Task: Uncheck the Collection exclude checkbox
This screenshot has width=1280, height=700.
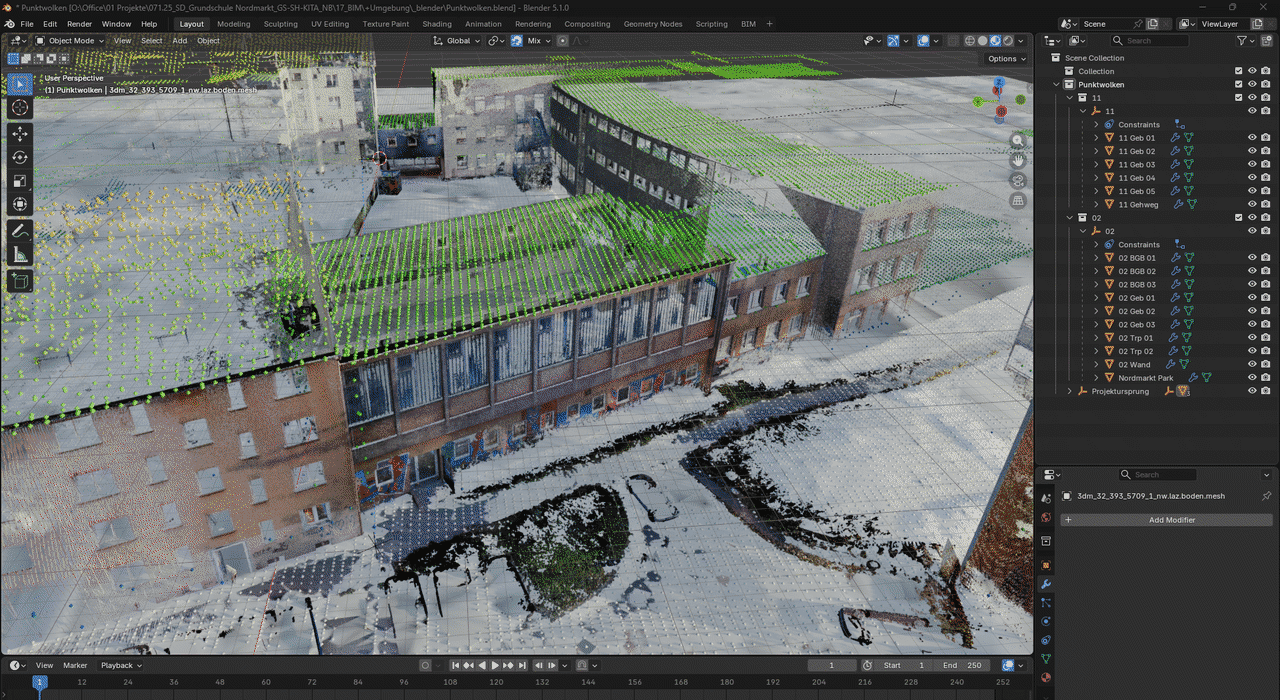Action: coord(1239,71)
